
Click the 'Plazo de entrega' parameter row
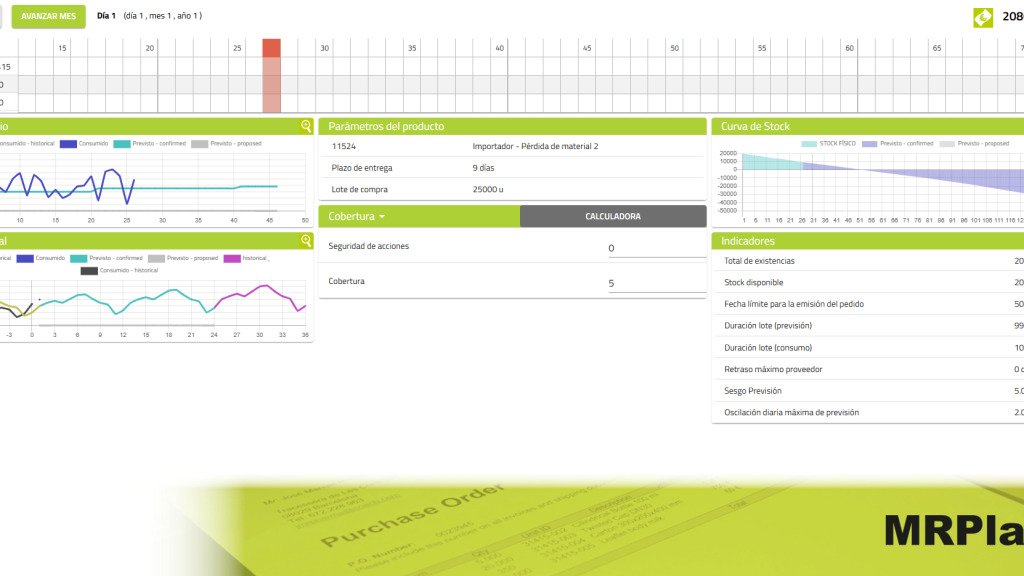pos(512,168)
